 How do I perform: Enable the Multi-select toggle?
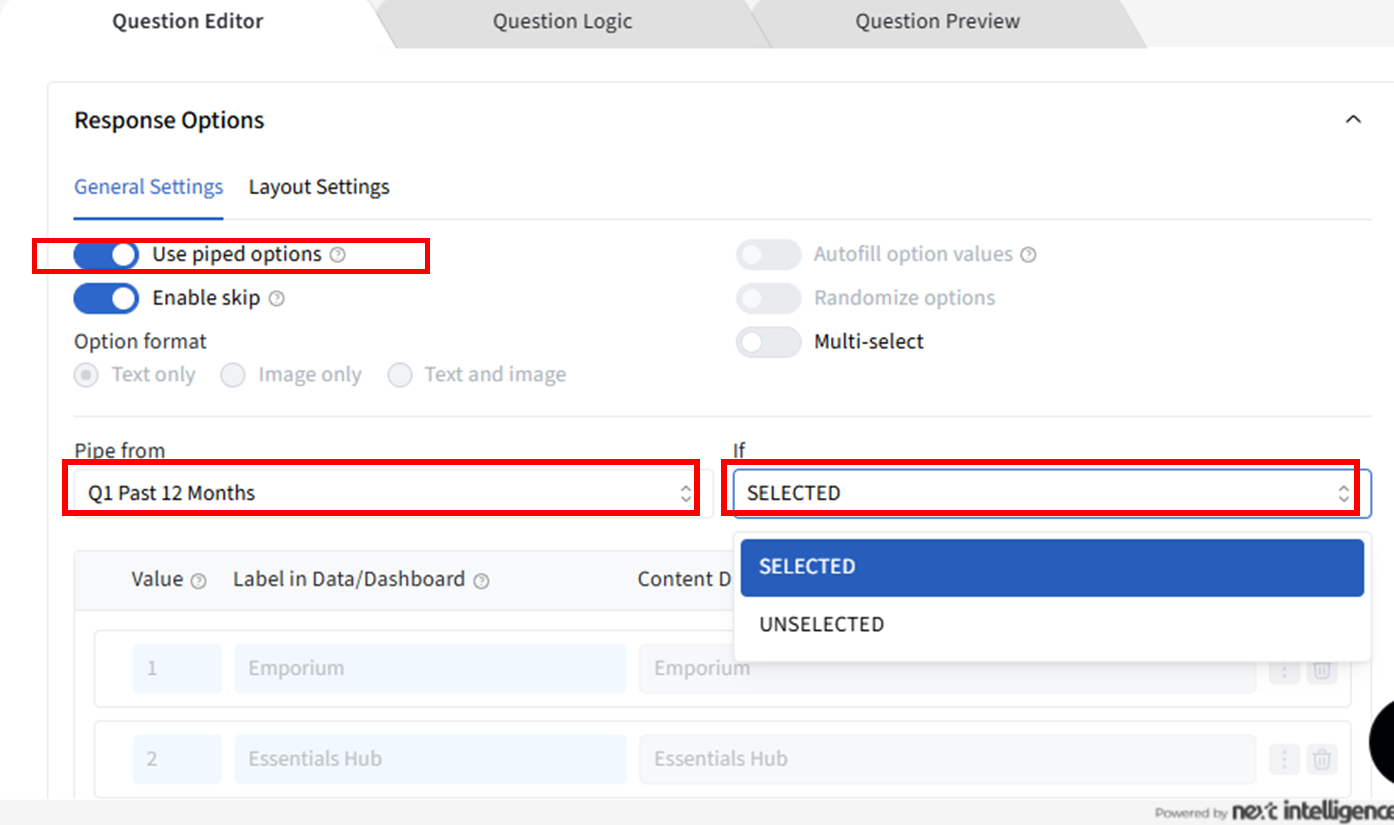768,342
